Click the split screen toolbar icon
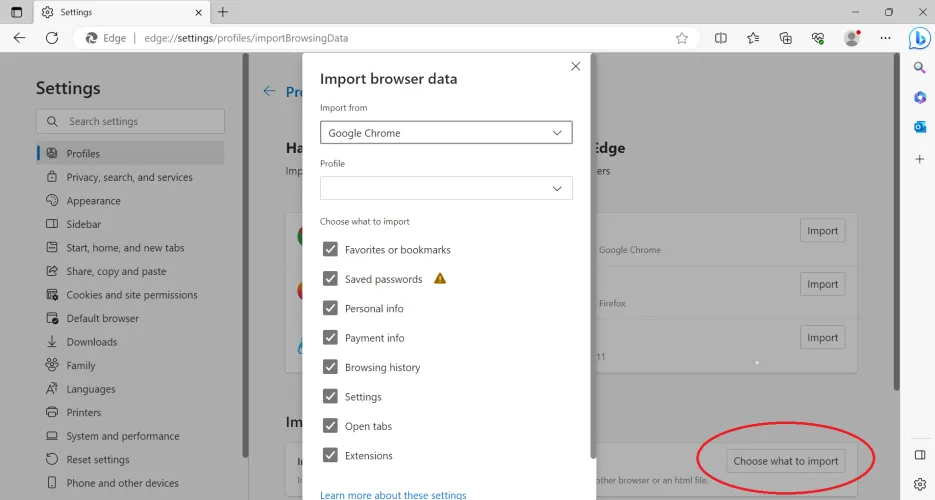This screenshot has height=500, width=935. click(x=721, y=38)
